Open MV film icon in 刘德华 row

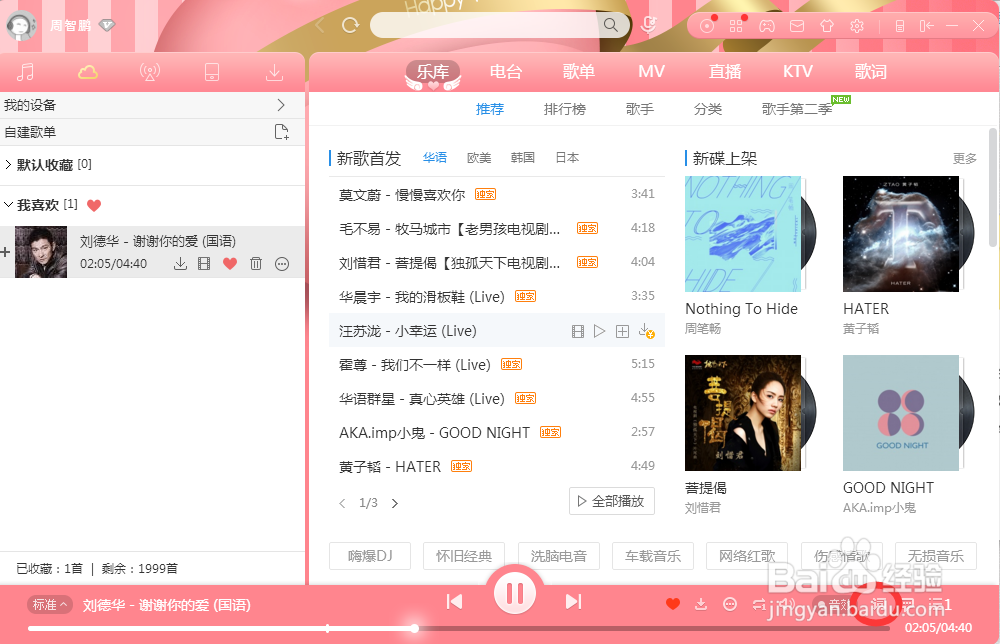(204, 263)
